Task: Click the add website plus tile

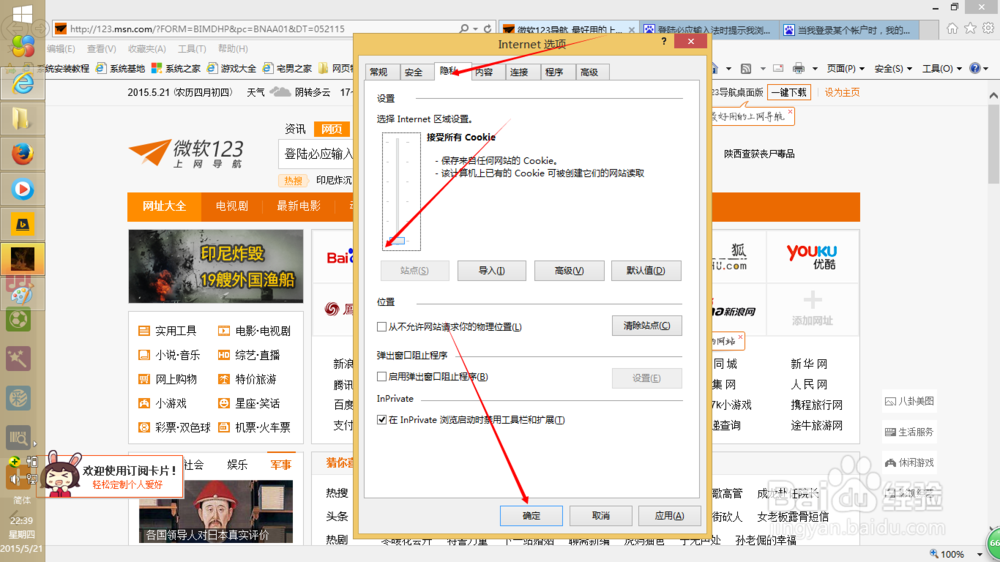Action: (x=812, y=309)
